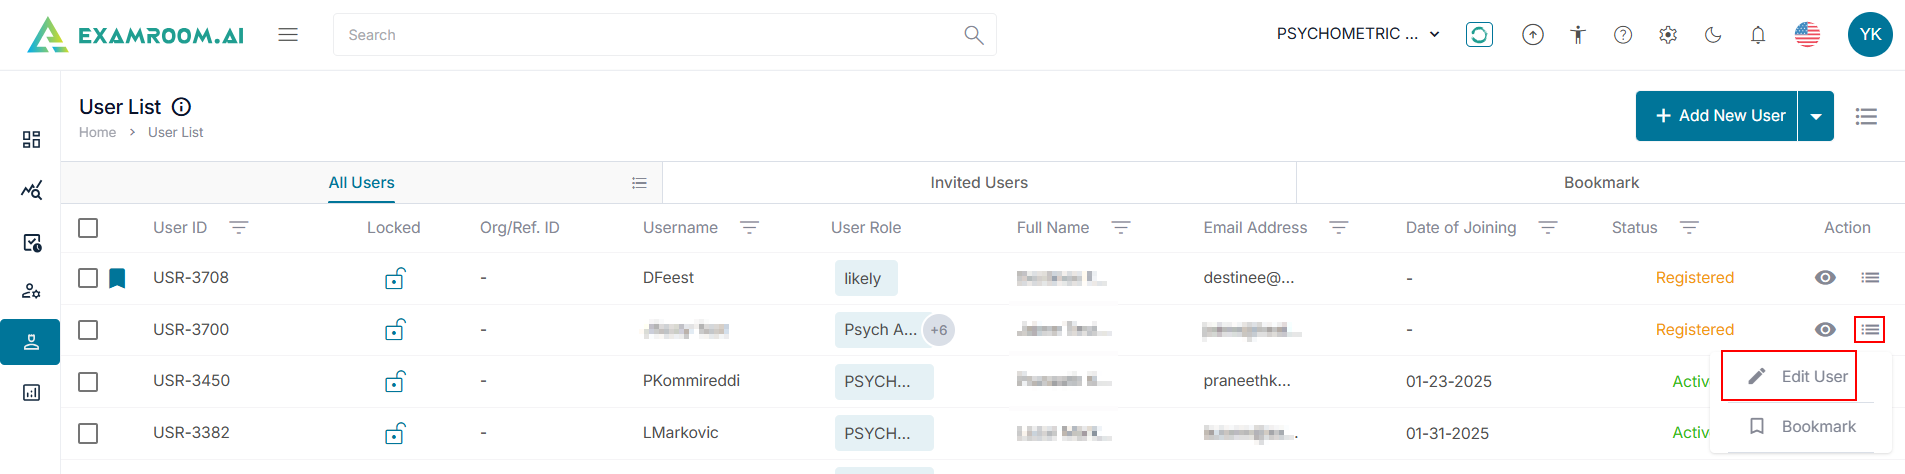Click the green refresh icon in header
The width and height of the screenshot is (1905, 474).
click(x=1479, y=35)
